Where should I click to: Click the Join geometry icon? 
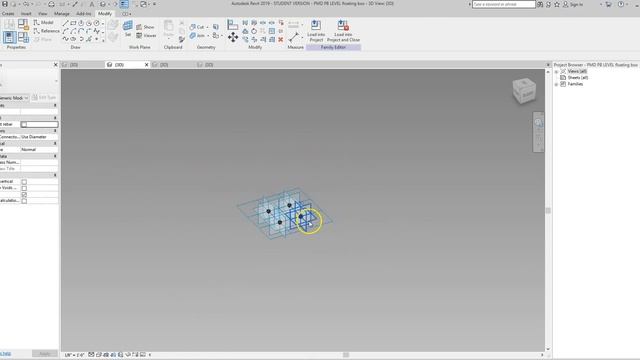(193, 36)
